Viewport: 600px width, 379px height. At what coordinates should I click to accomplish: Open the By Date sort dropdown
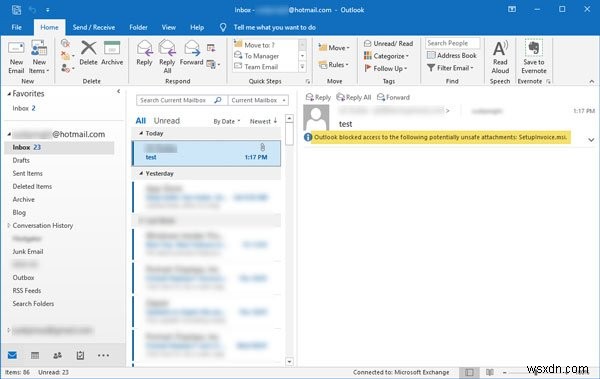pyautogui.click(x=227, y=121)
